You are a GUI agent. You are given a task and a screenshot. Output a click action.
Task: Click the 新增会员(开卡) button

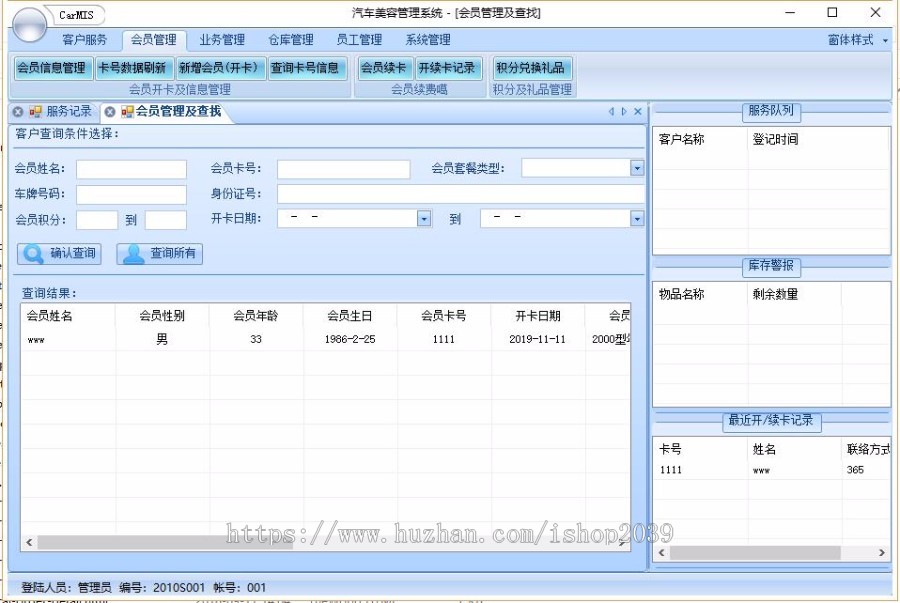click(221, 68)
